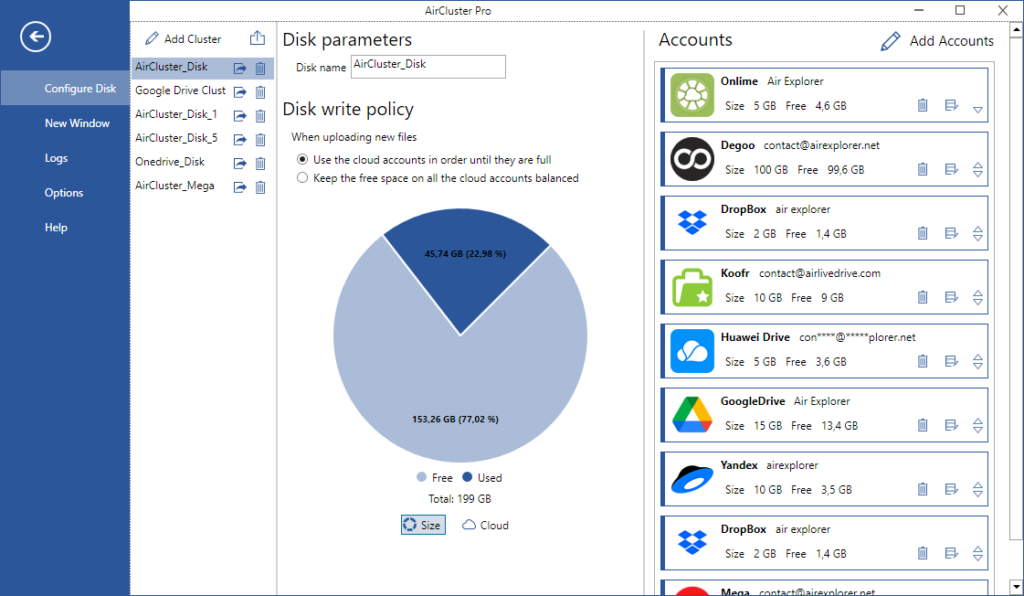The image size is (1024, 596).
Task: Click the import icon above the cluster list
Action: click(x=257, y=37)
